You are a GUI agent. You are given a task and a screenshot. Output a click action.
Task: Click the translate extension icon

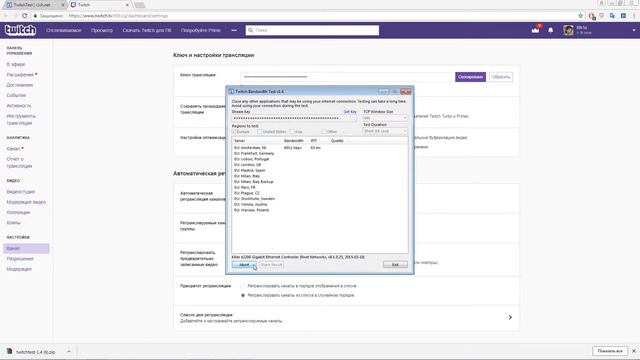click(612, 16)
